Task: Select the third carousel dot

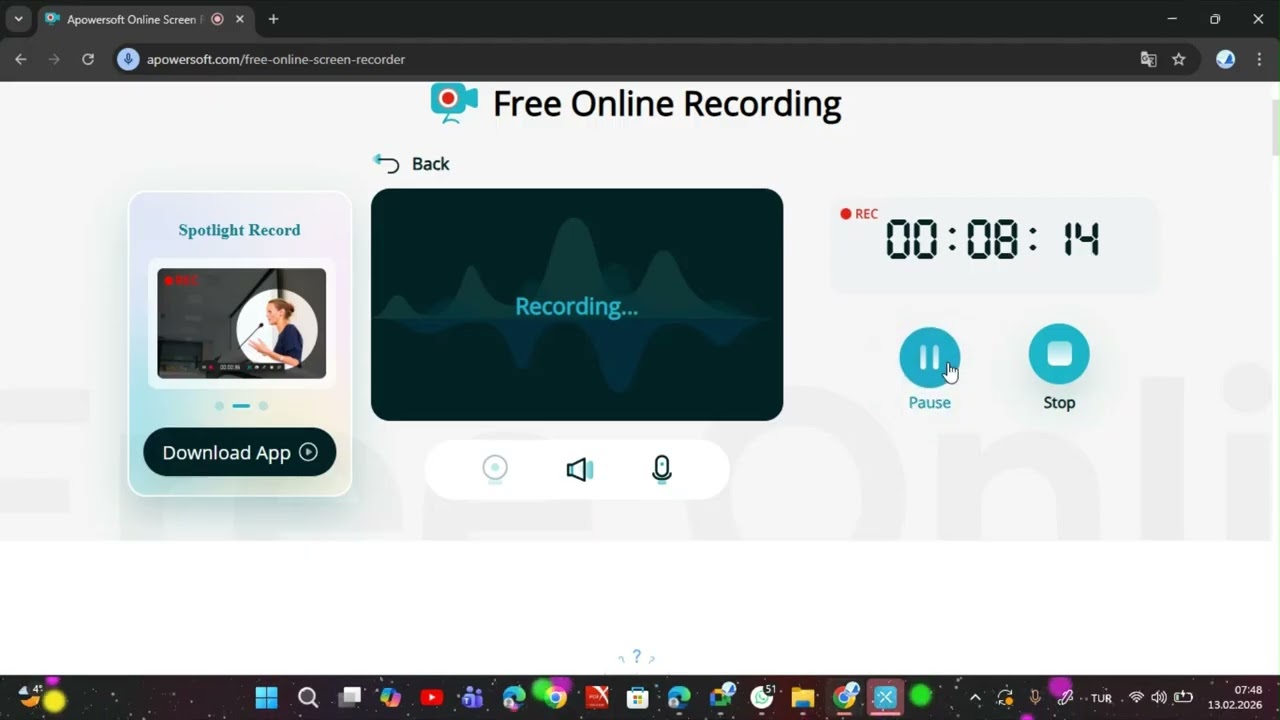Action: point(263,406)
